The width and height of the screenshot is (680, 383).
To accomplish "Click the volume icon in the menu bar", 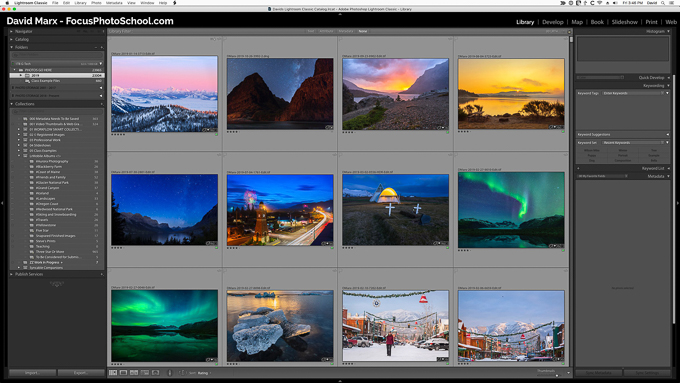I will point(615,3).
